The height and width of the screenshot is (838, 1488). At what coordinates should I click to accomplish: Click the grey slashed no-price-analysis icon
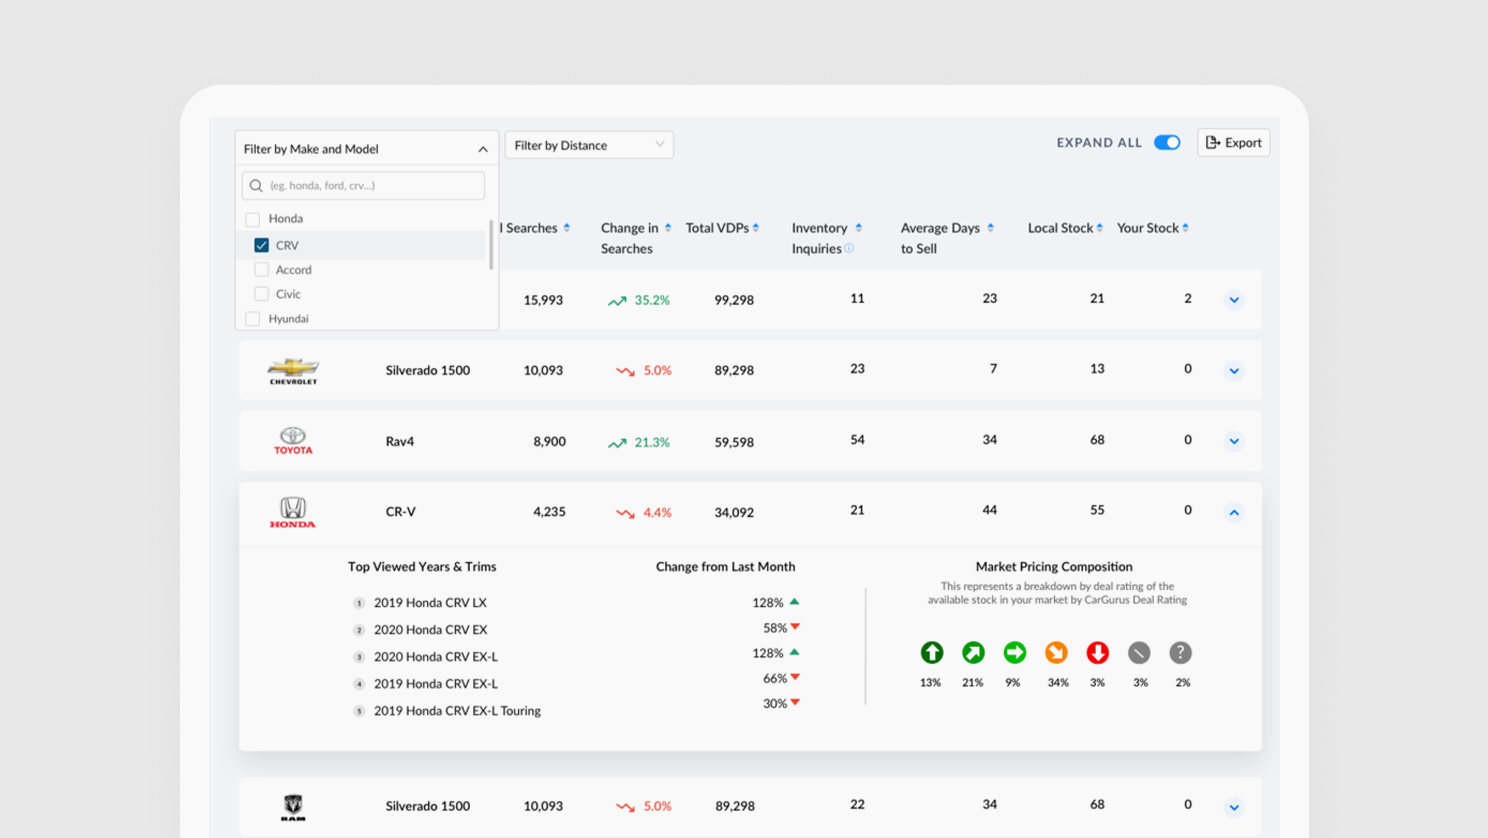coord(1139,653)
